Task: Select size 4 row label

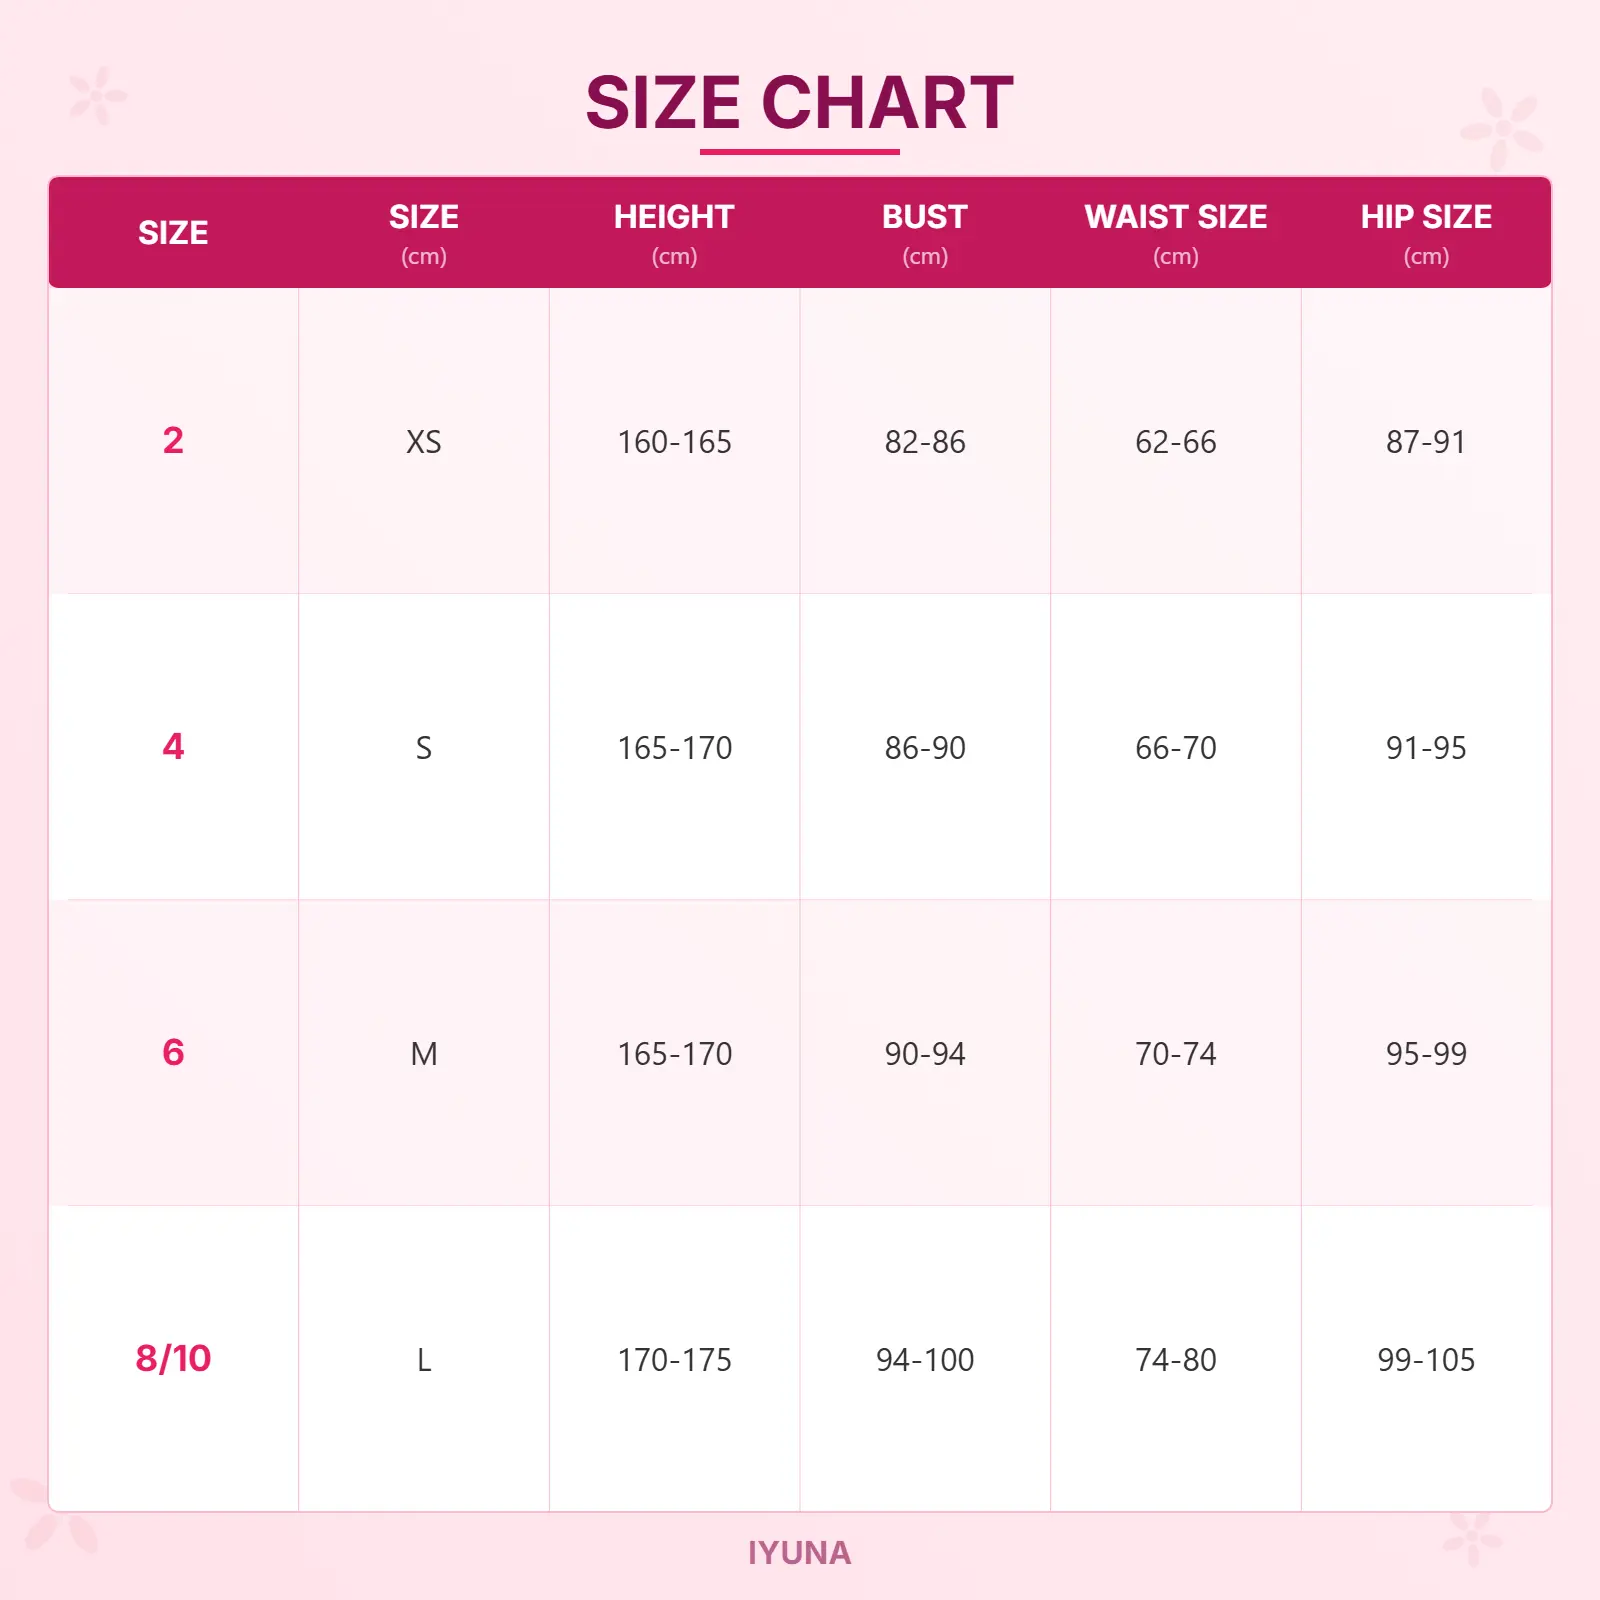Action: click(x=173, y=747)
